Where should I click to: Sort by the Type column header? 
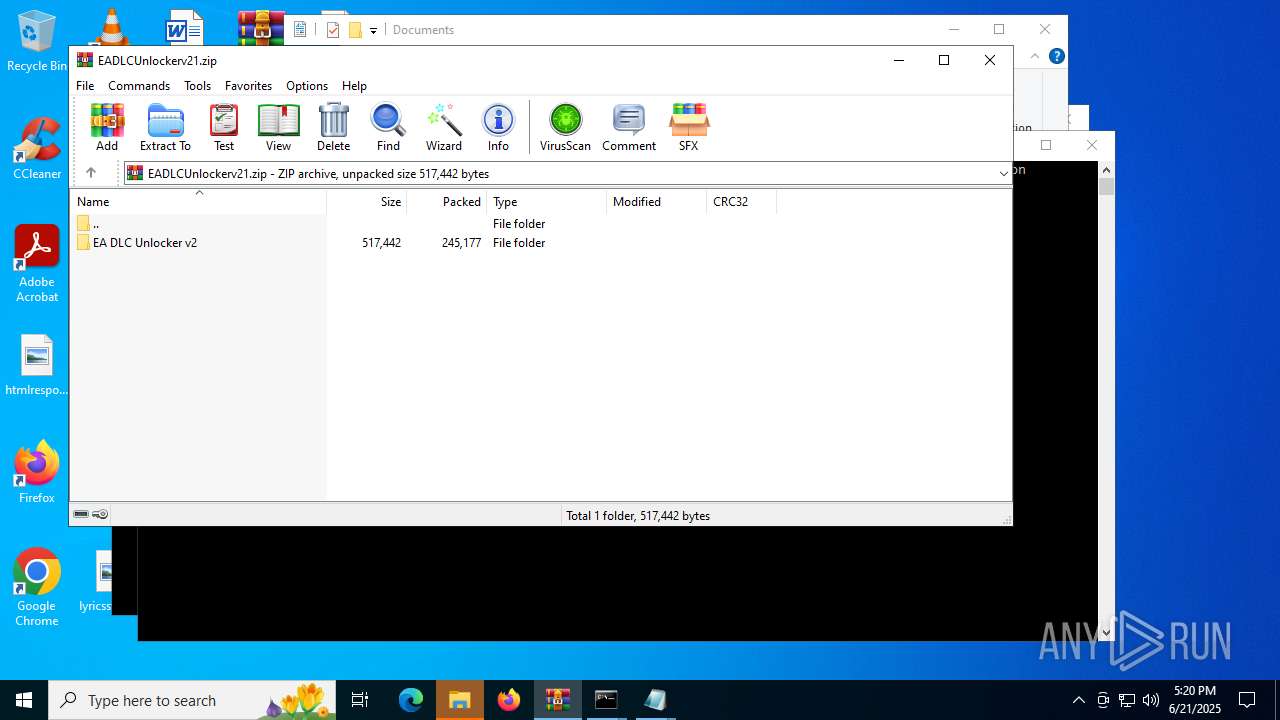(x=547, y=201)
